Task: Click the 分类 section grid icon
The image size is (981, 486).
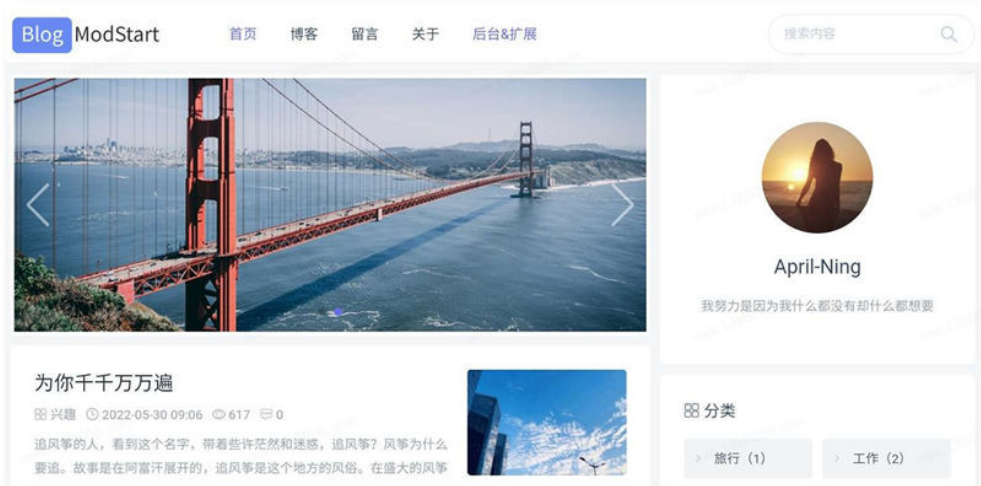Action: (x=691, y=411)
